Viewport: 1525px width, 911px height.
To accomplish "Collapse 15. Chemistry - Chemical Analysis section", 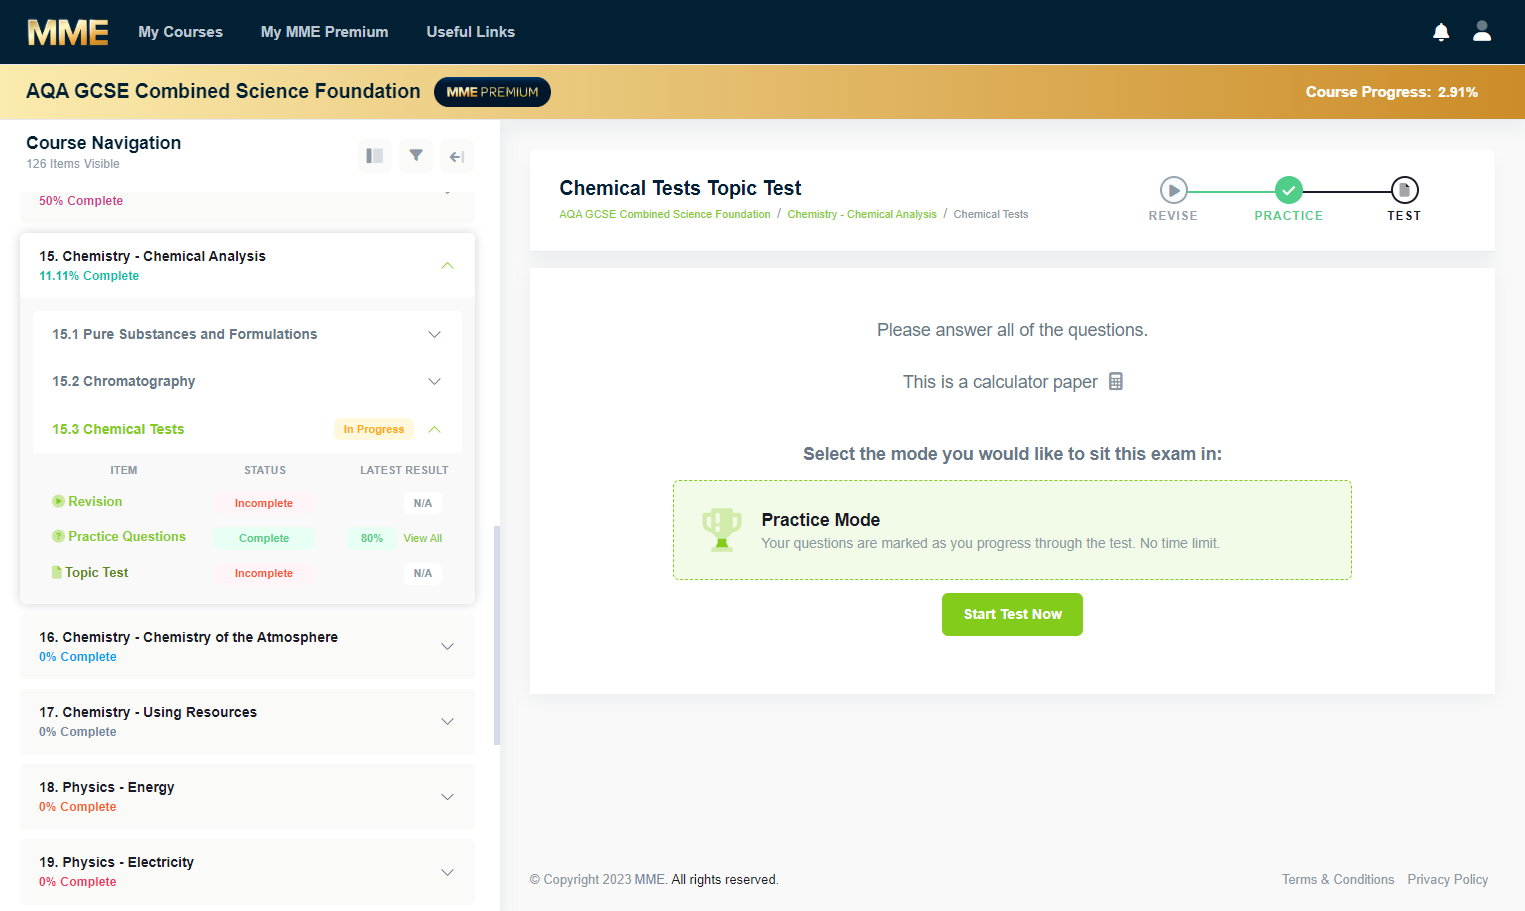I will pos(447,265).
